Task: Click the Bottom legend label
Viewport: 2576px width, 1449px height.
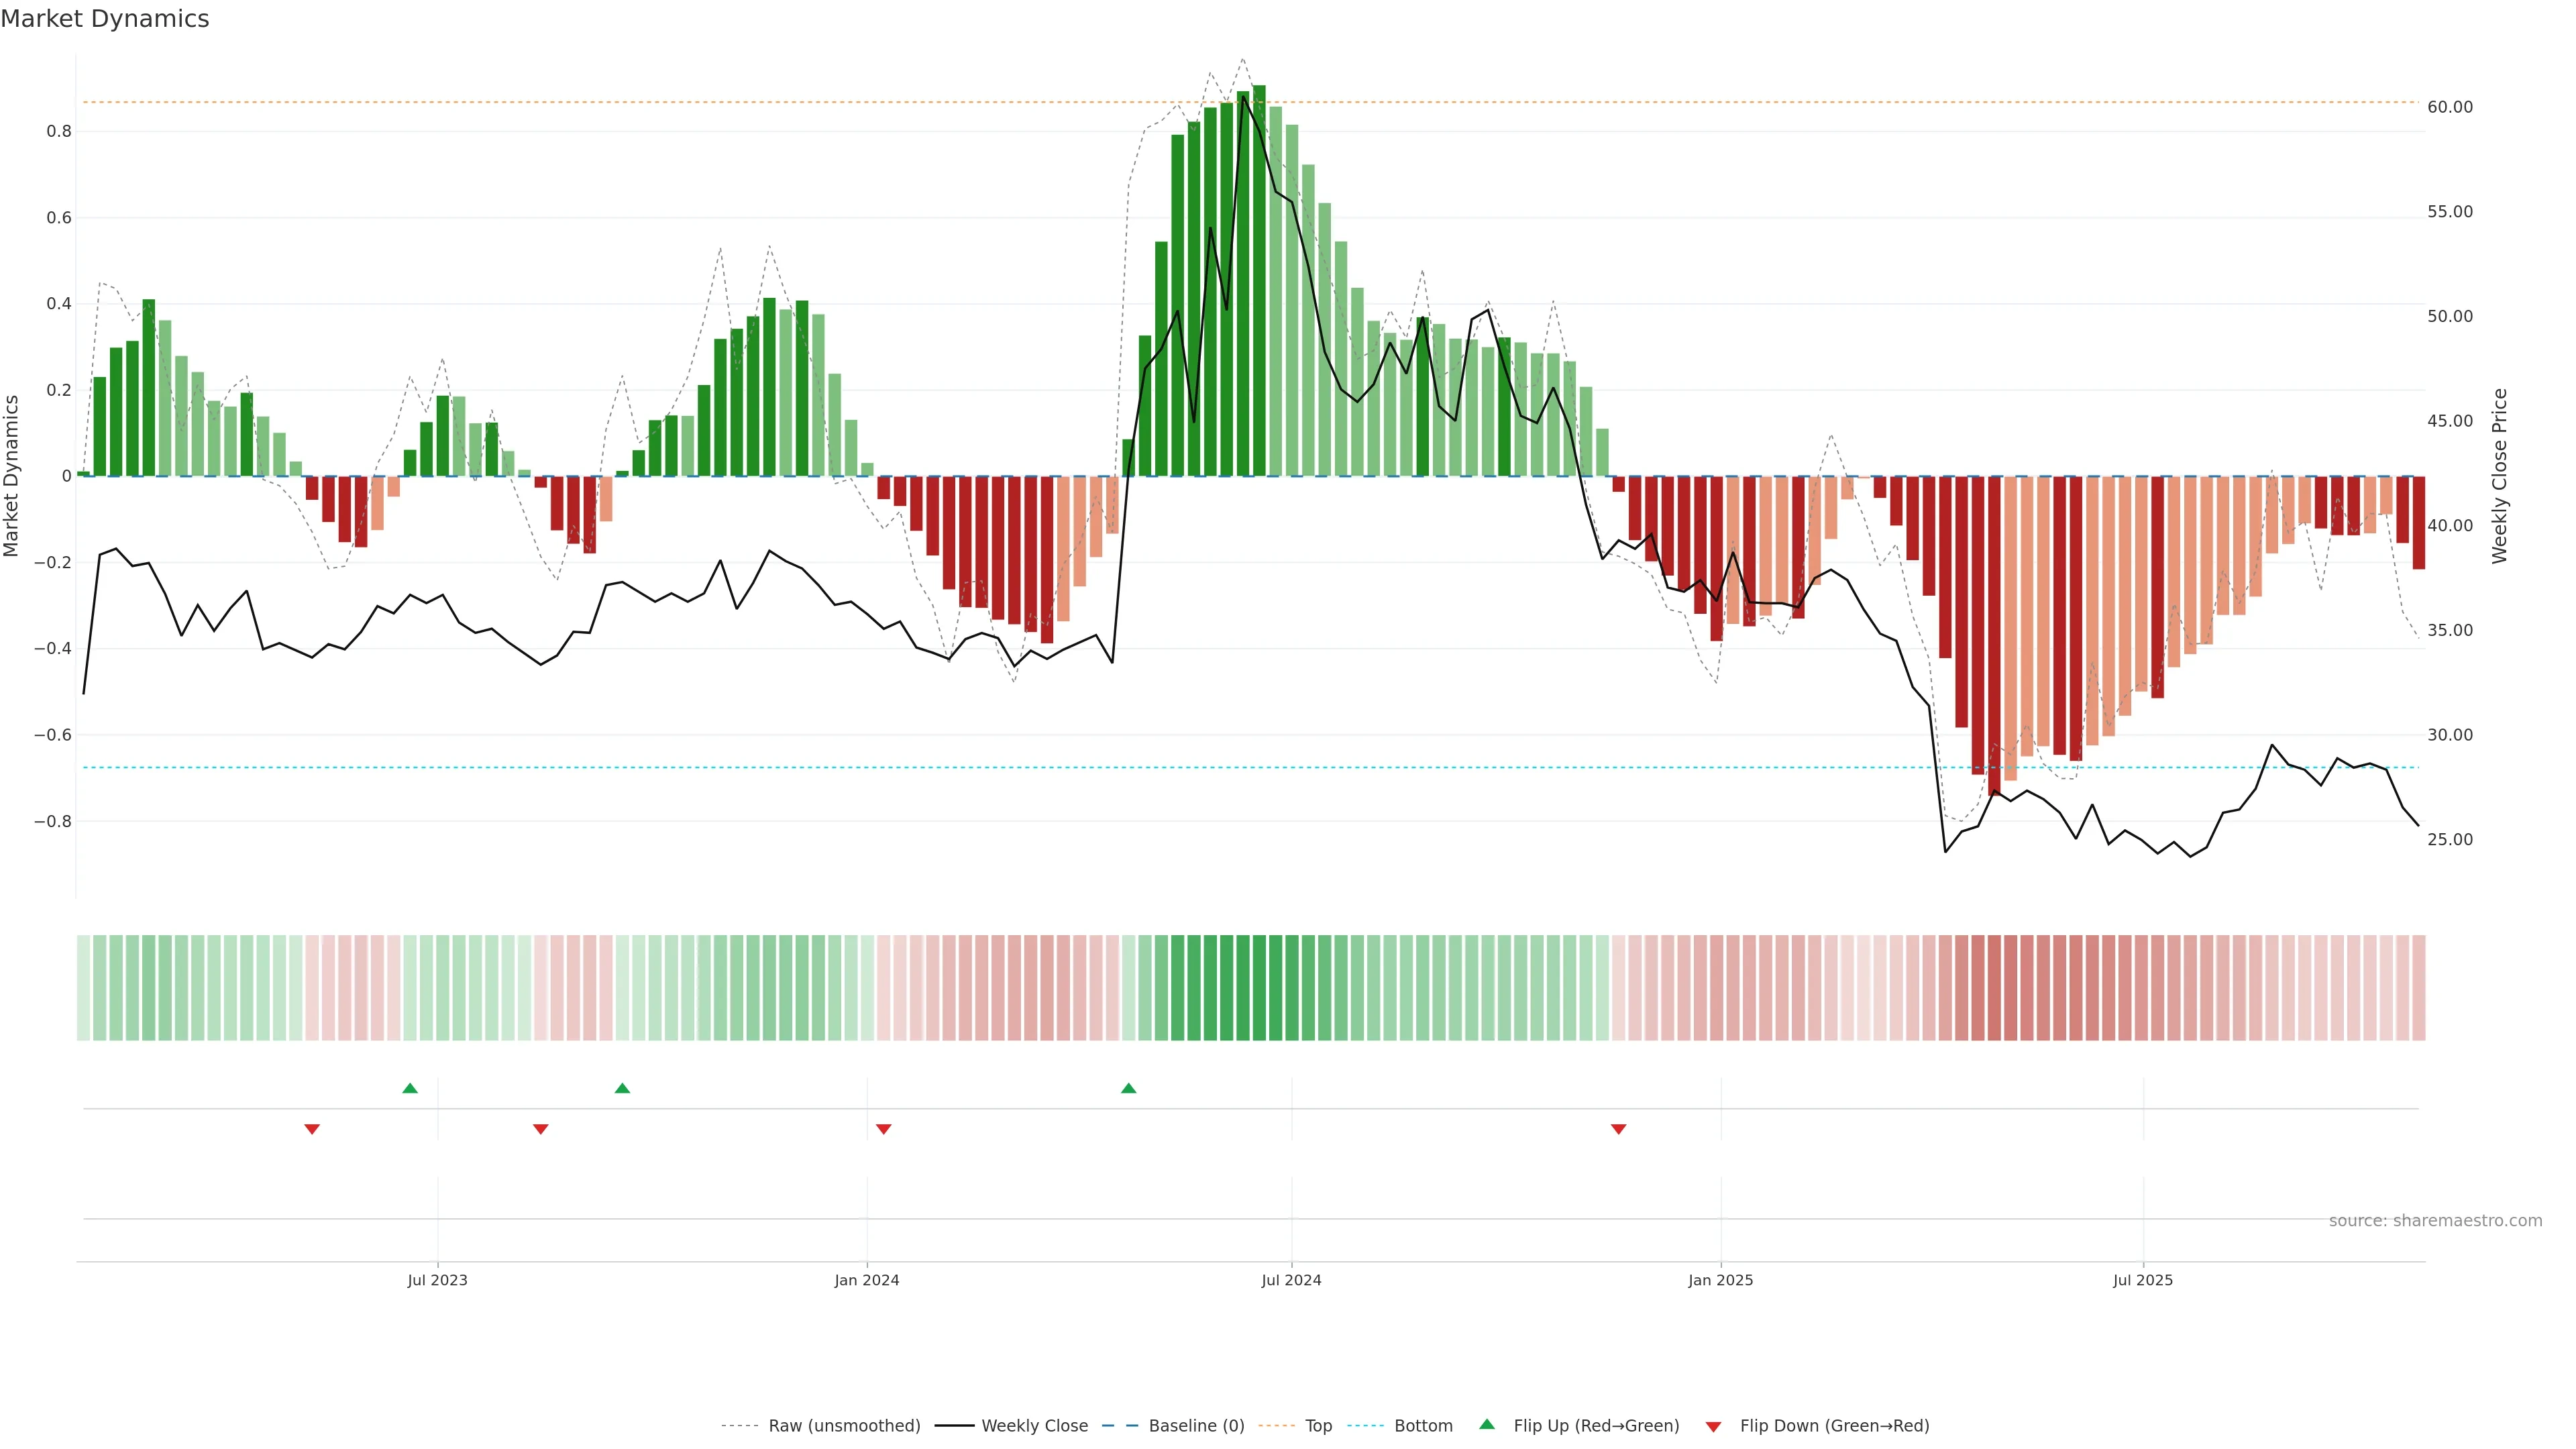Action: pos(1423,1426)
